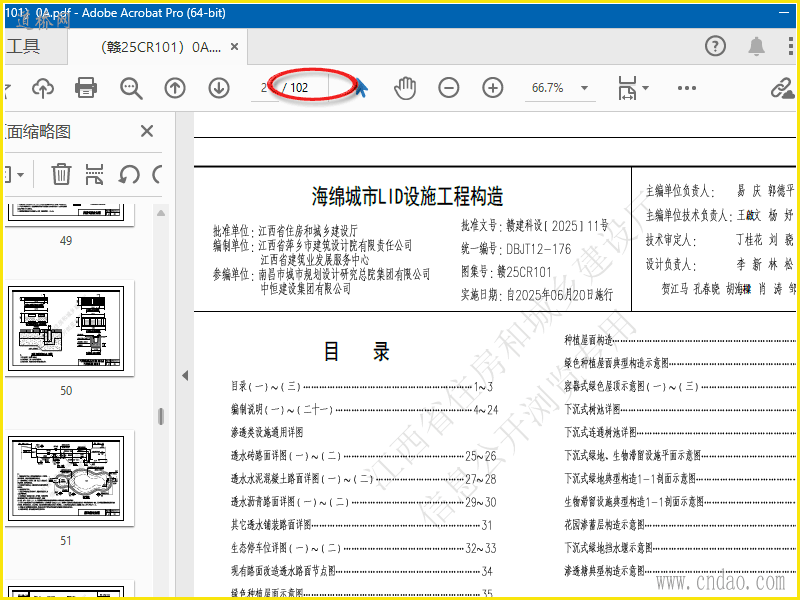Rotate page counterclockwise in thumbnails panel
The image size is (800, 600).
coord(129,174)
